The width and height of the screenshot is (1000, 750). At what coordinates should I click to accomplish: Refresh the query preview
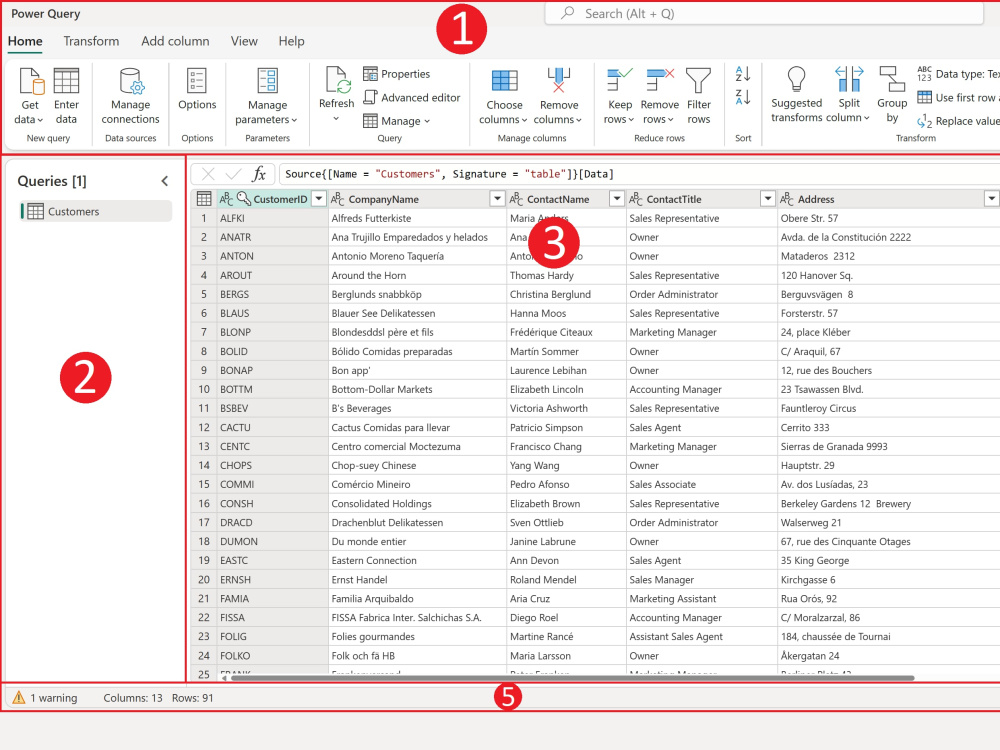[x=336, y=89]
